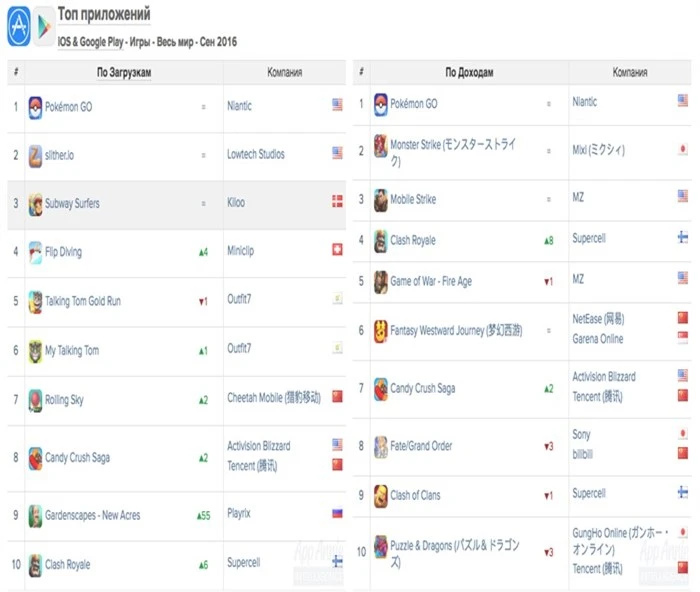Click the App Store icon in header

pyautogui.click(x=18, y=27)
